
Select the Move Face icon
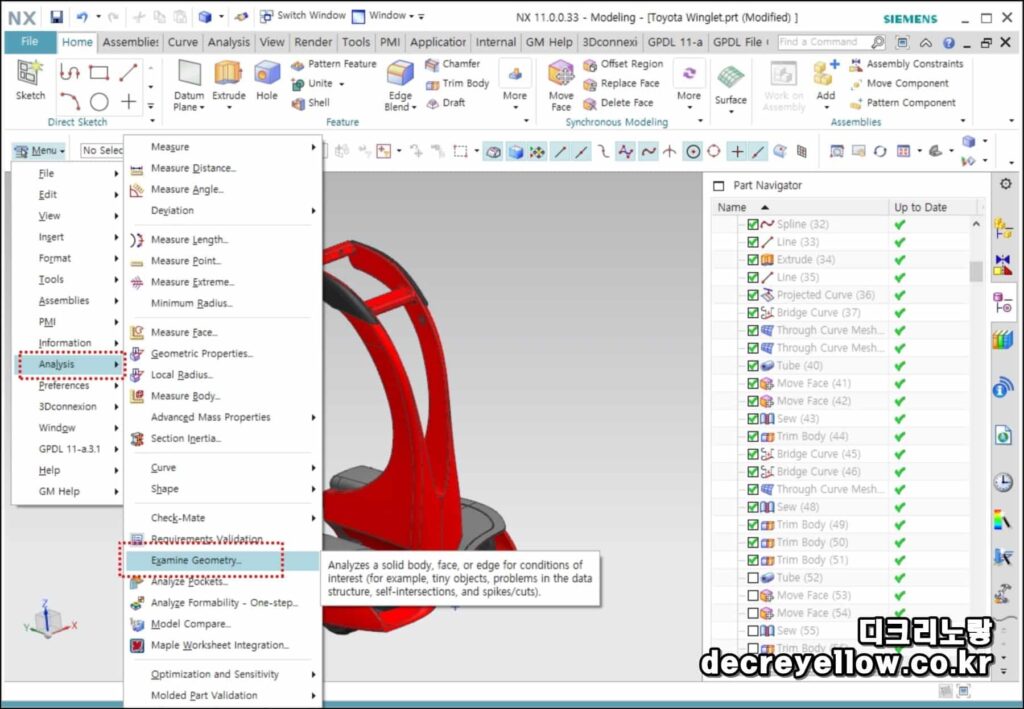click(561, 73)
